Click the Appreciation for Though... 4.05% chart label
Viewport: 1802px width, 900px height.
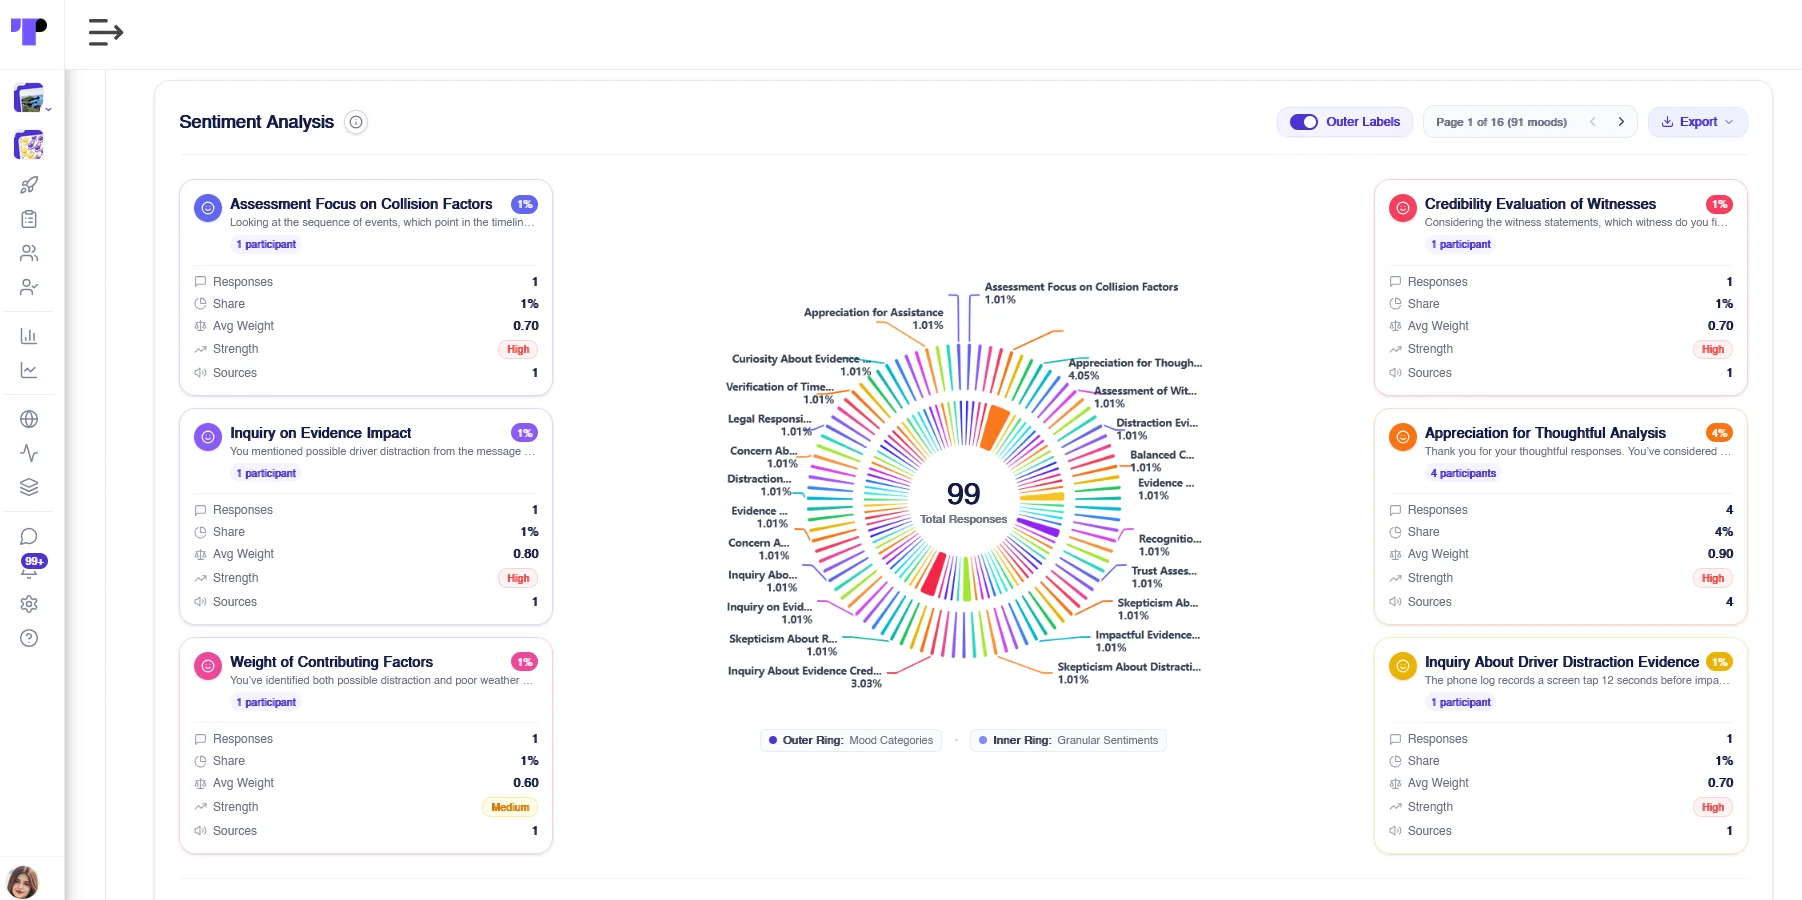[x=1135, y=369]
